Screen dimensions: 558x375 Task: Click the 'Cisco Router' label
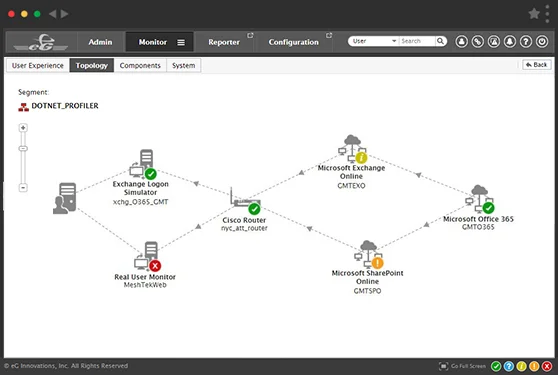pos(244,220)
